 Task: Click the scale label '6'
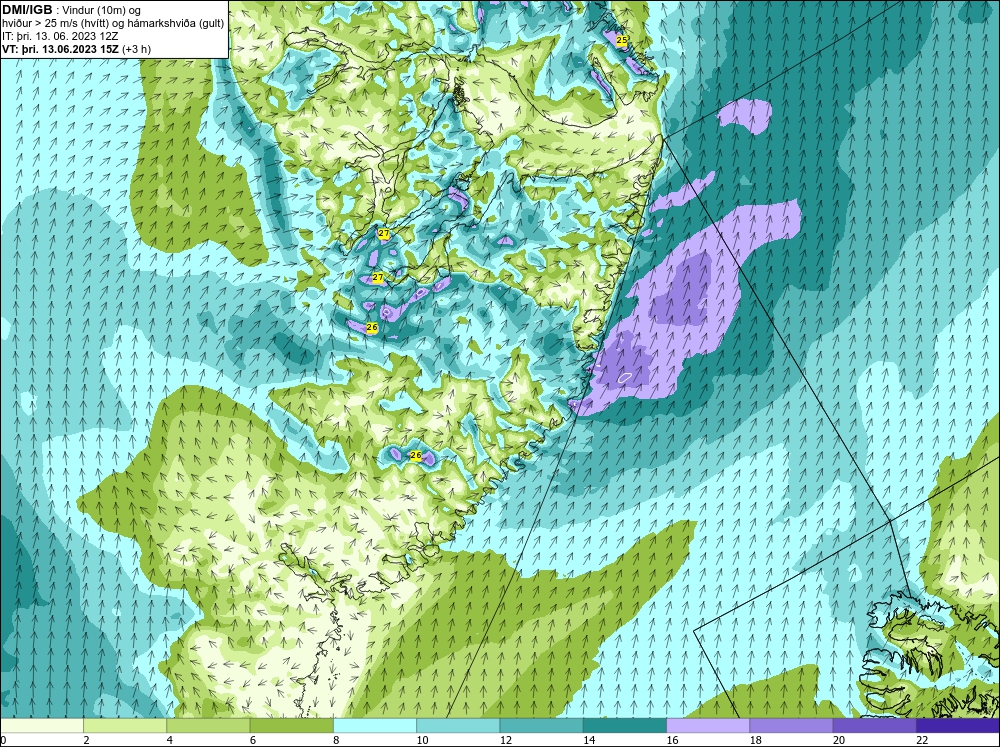coord(253,740)
